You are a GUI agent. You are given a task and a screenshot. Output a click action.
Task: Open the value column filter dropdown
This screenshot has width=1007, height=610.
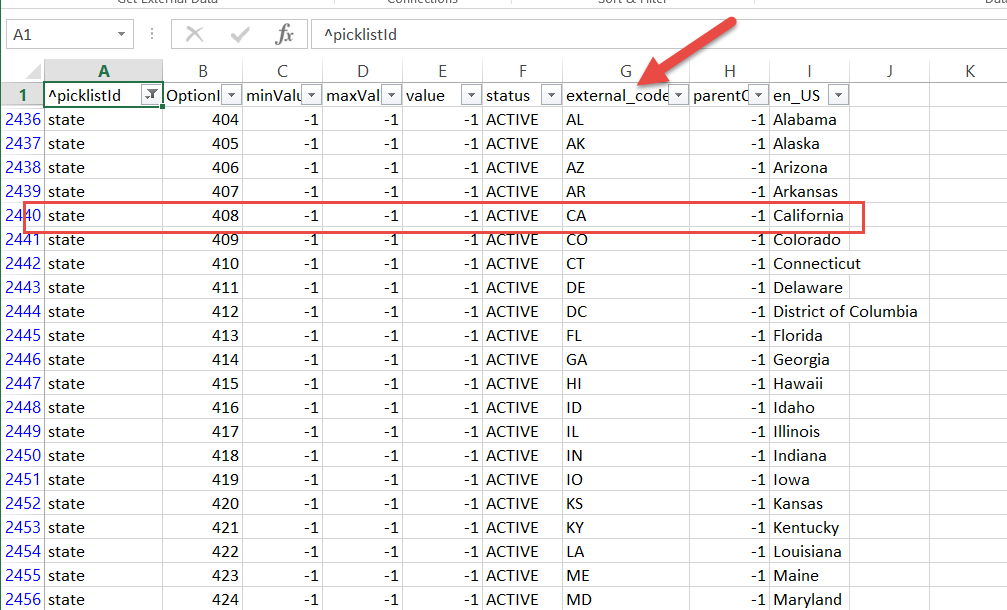tap(471, 95)
